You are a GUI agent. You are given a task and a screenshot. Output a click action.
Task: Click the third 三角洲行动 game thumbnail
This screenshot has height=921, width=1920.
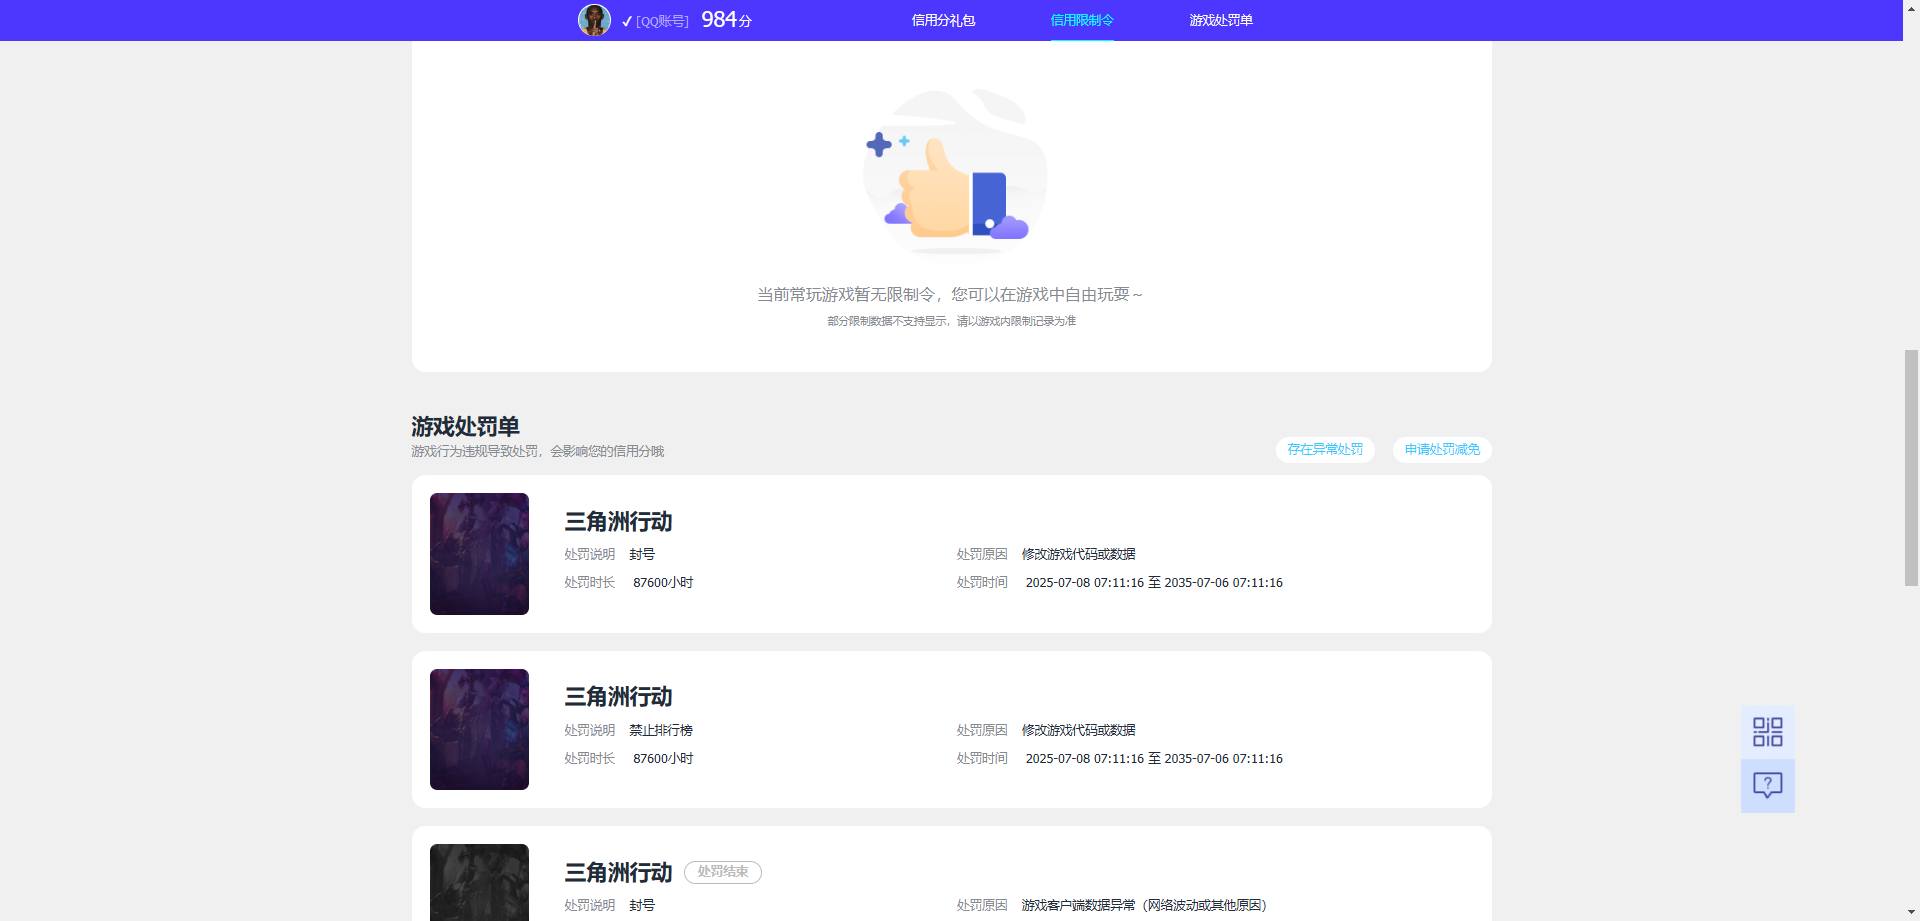click(478, 883)
